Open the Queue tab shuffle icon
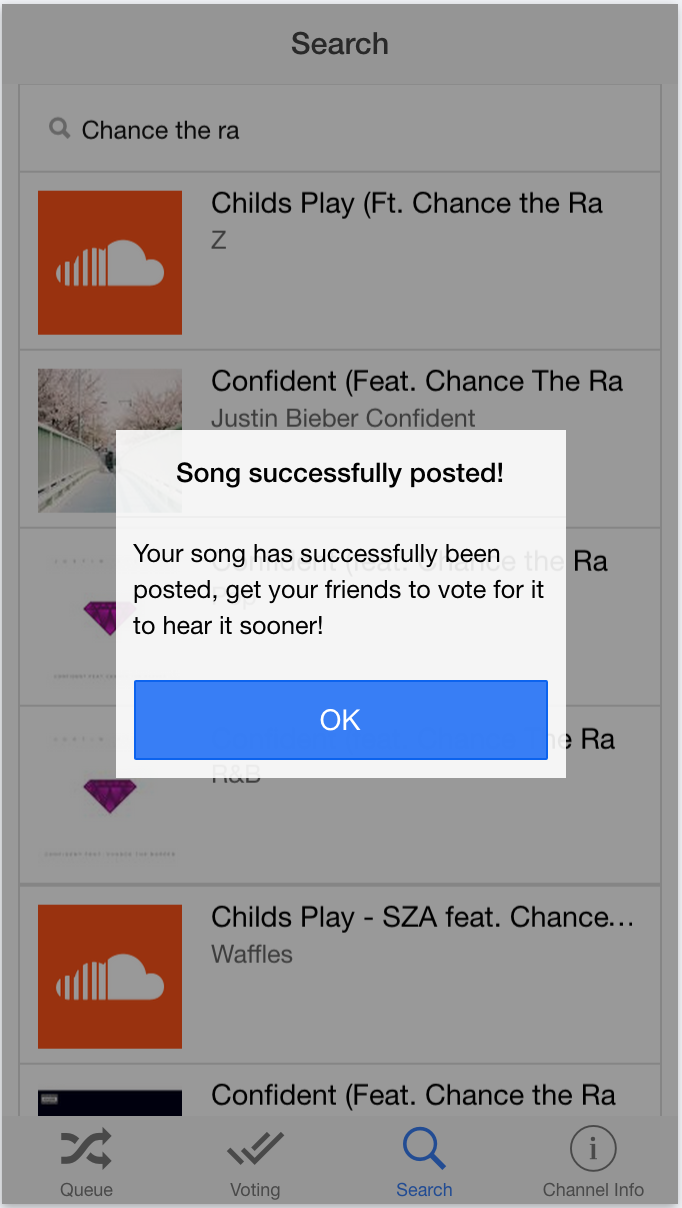Screen dimensions: 682x1208 coord(86,1151)
